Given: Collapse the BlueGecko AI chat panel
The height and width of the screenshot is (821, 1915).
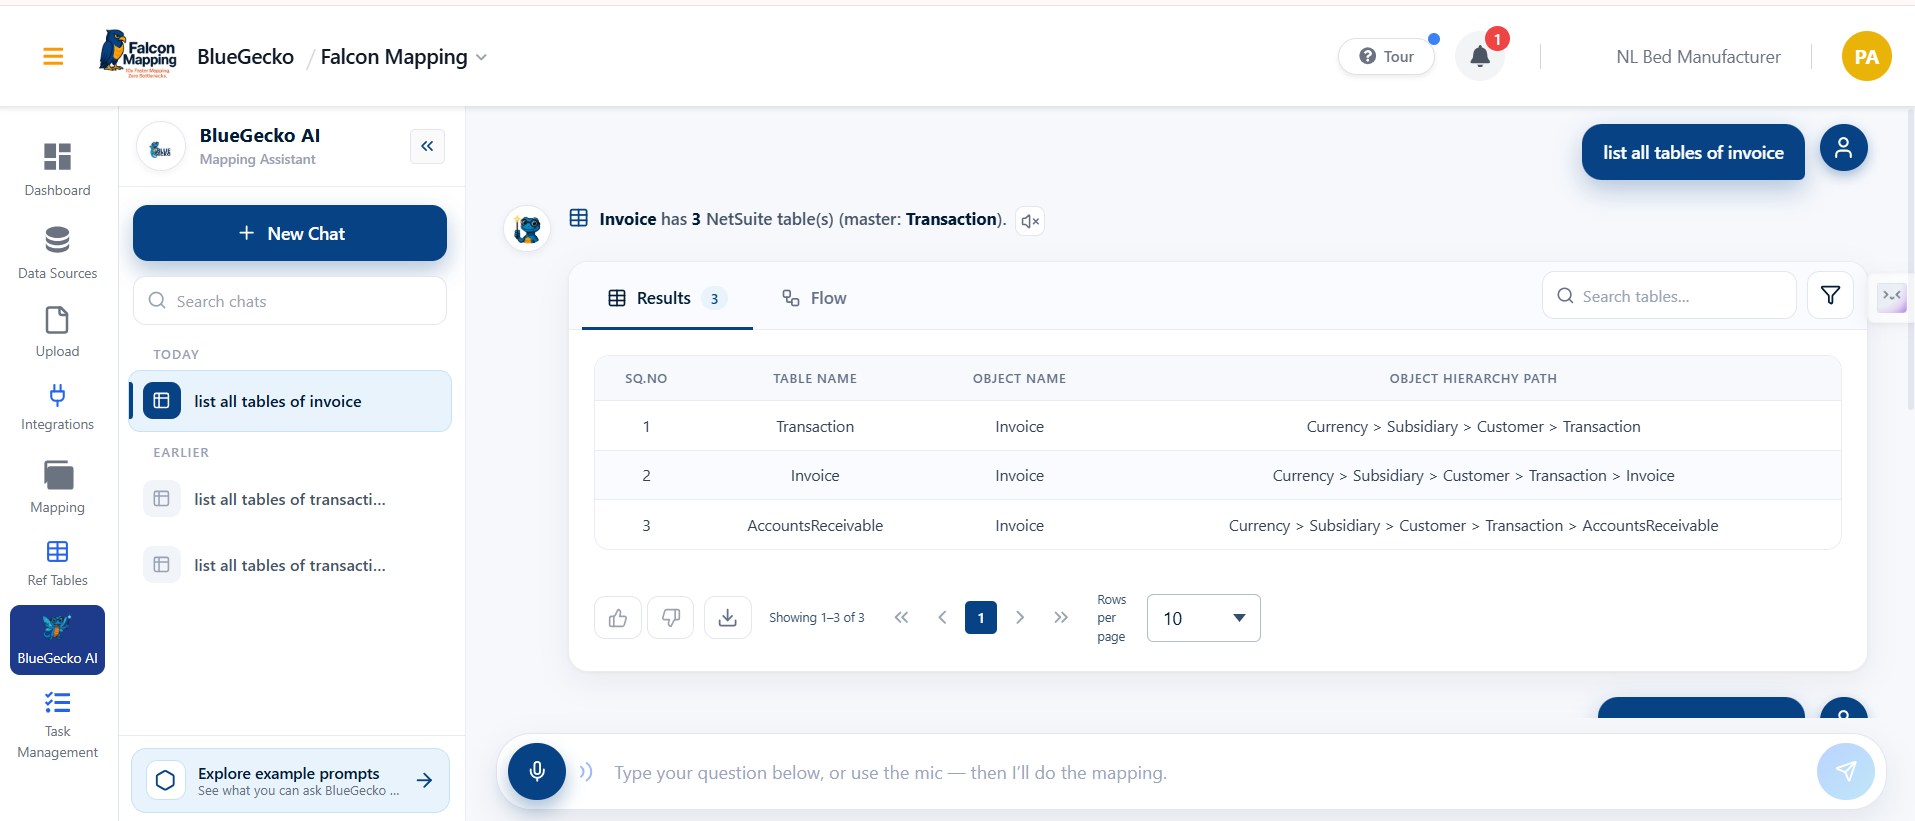Looking at the screenshot, I should [427, 147].
